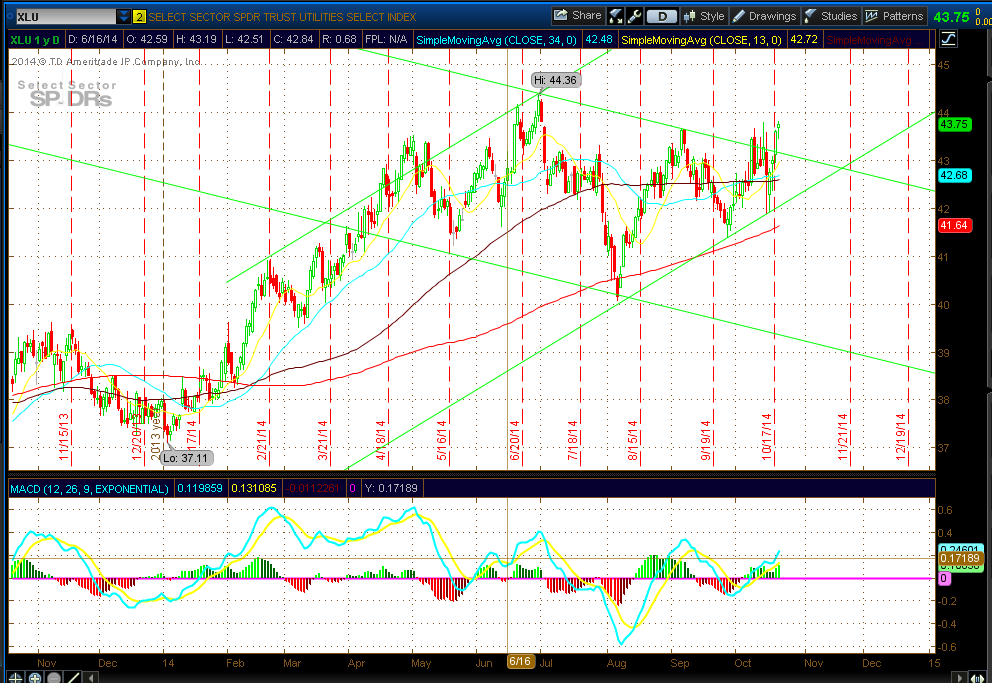Click the L: 42.51 low value
The width and height of the screenshot is (992, 683).
[244, 39]
